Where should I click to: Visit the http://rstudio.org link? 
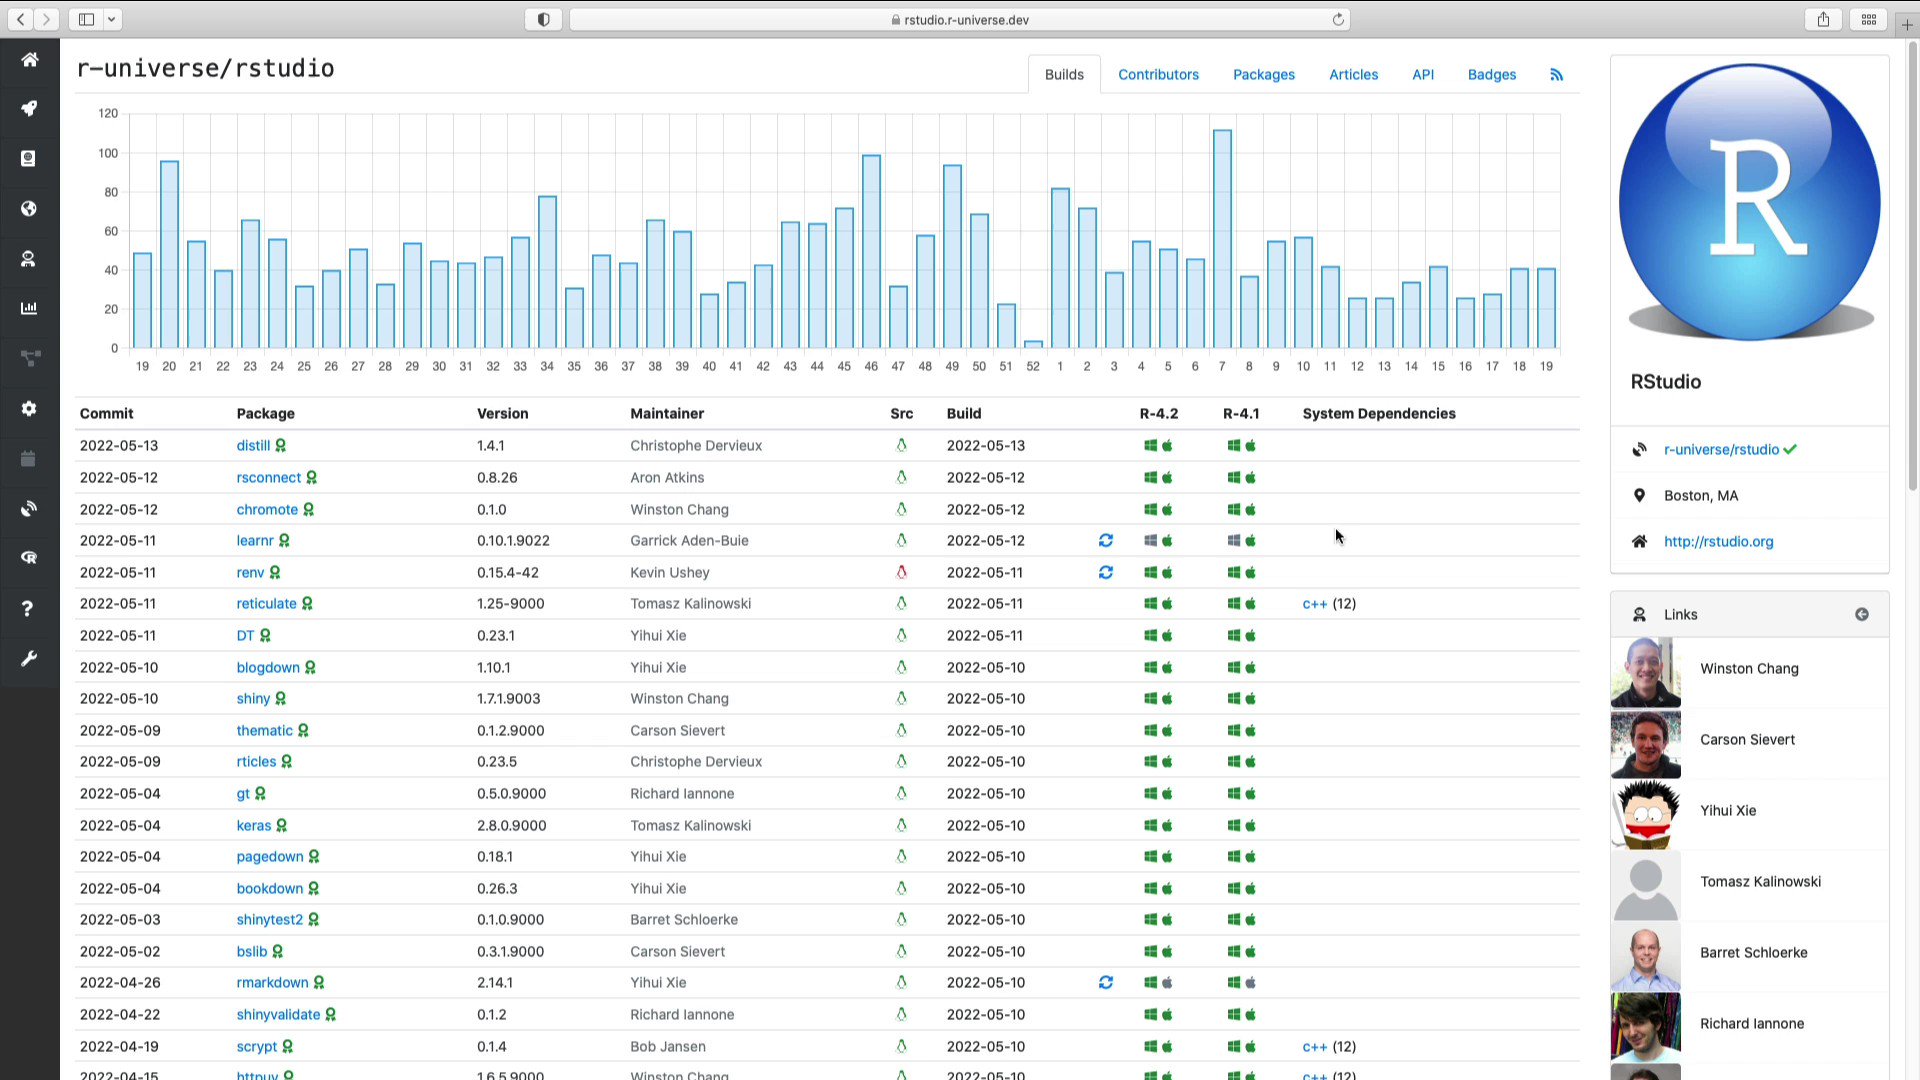click(1718, 541)
